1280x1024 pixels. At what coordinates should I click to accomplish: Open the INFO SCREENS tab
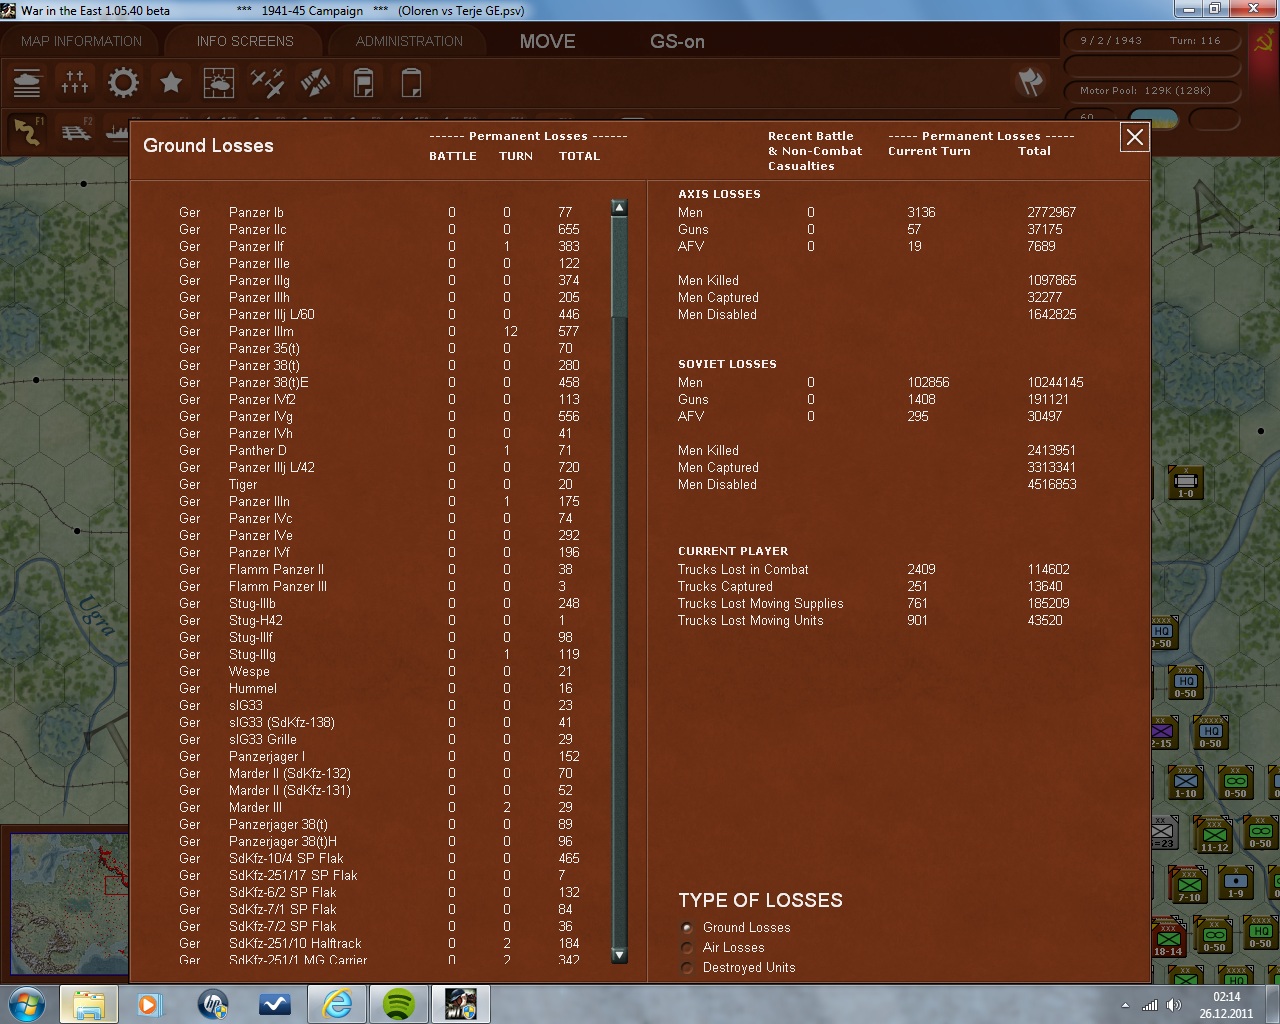(245, 41)
